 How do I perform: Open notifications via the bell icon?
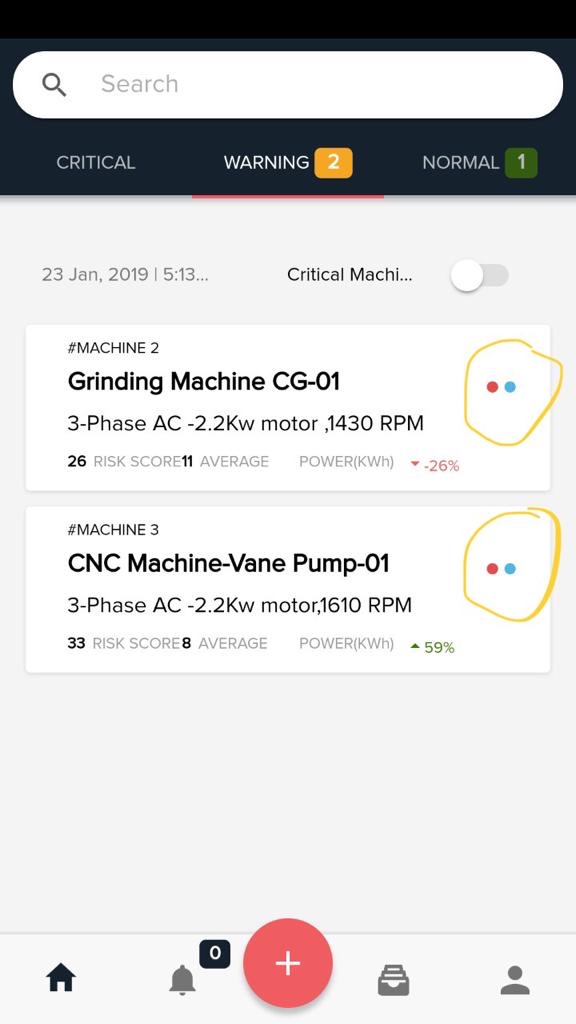pos(182,981)
